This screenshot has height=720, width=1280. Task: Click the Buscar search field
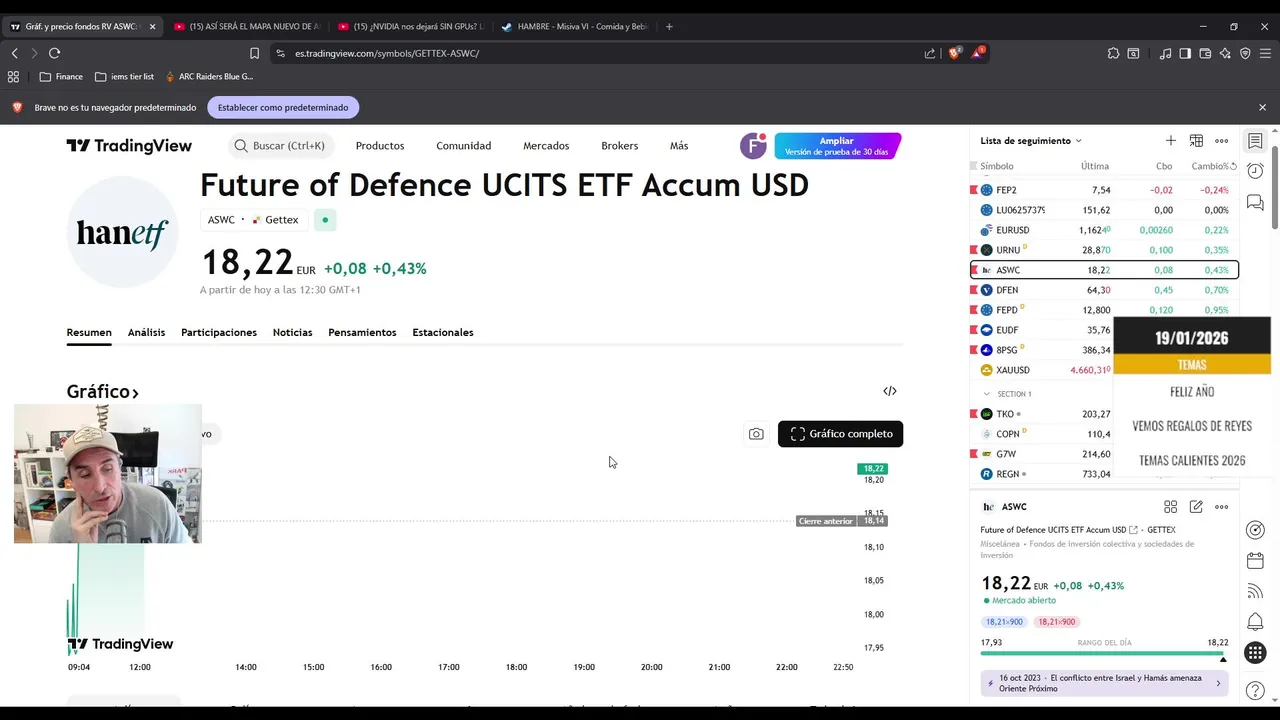tap(282, 146)
